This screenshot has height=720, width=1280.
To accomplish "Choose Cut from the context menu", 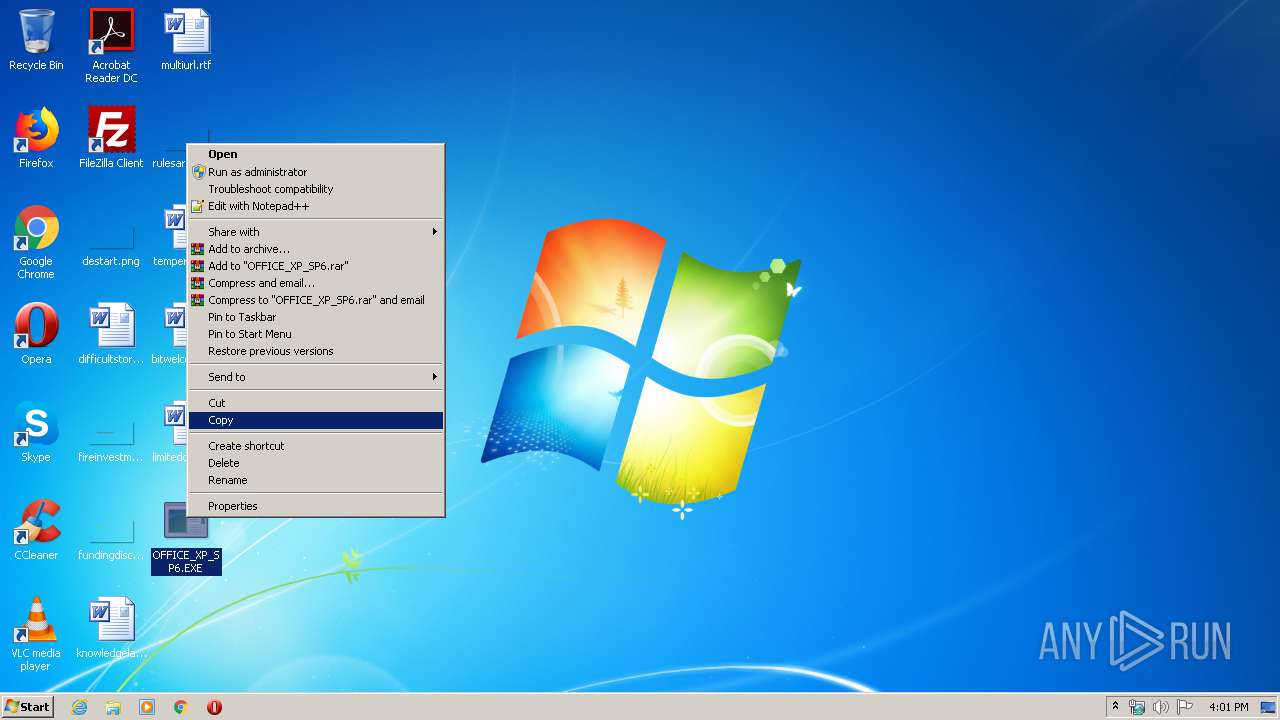I will [316, 403].
